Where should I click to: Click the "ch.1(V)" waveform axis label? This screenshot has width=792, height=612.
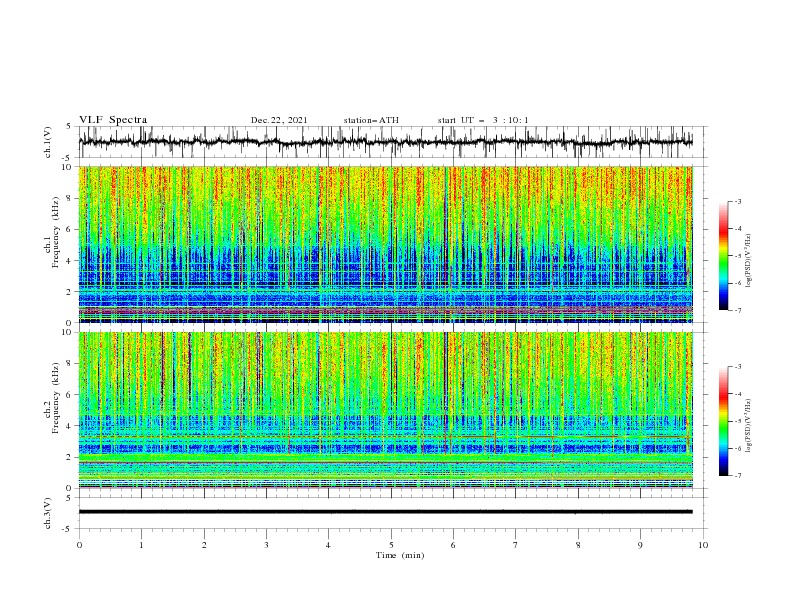pos(48,142)
